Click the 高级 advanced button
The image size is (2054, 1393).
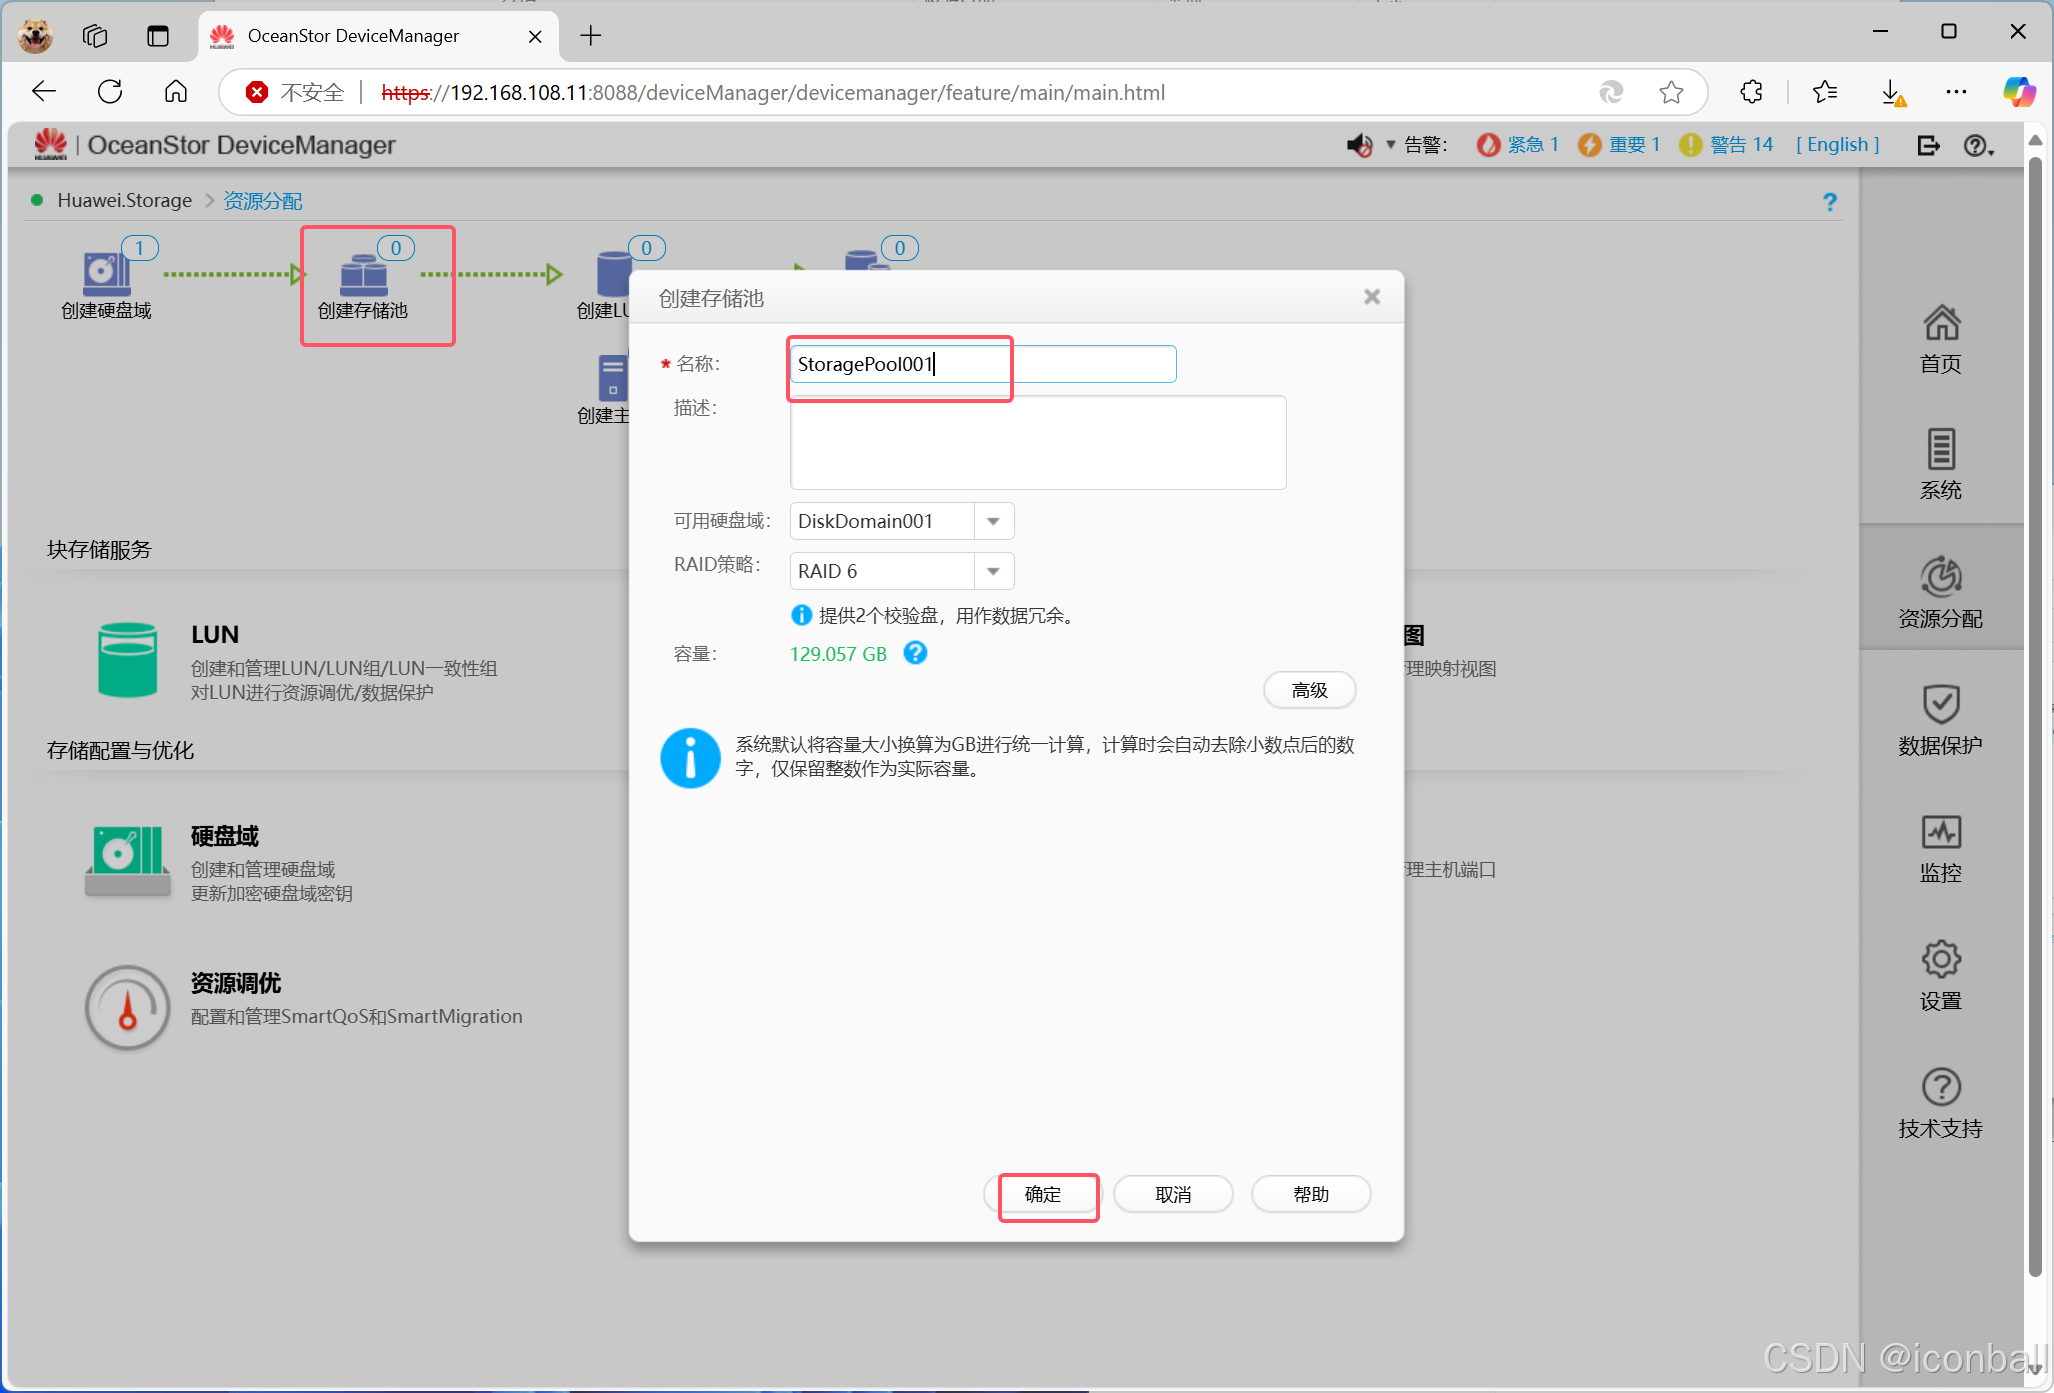[x=1308, y=690]
